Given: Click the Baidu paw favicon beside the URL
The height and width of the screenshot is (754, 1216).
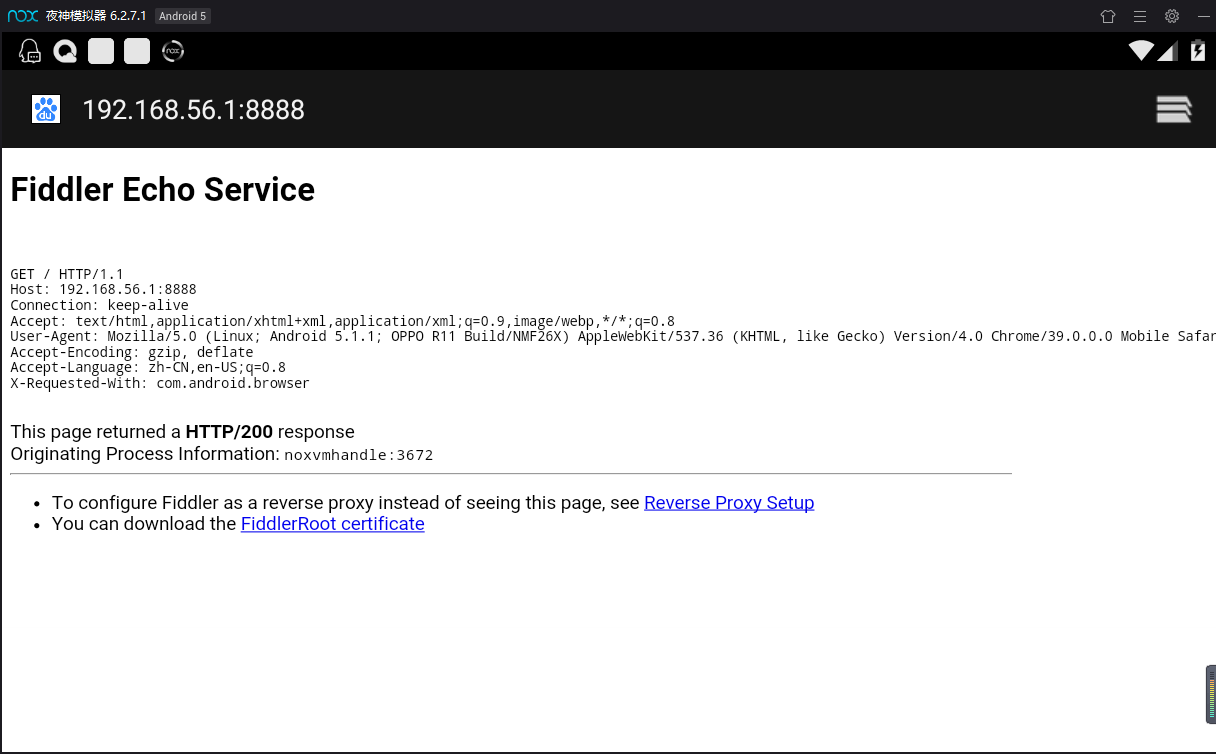Looking at the screenshot, I should [x=46, y=109].
